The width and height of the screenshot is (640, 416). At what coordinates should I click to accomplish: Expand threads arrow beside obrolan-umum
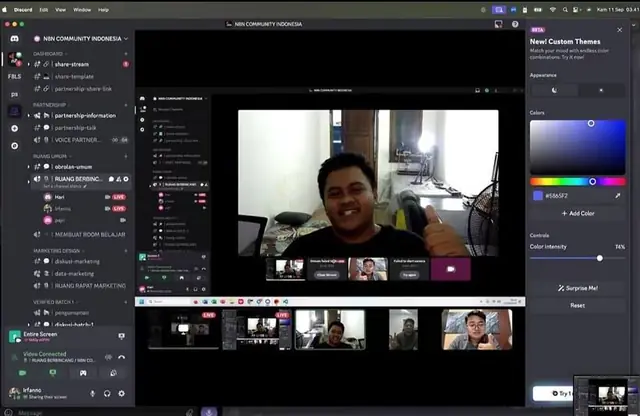click(x=29, y=167)
